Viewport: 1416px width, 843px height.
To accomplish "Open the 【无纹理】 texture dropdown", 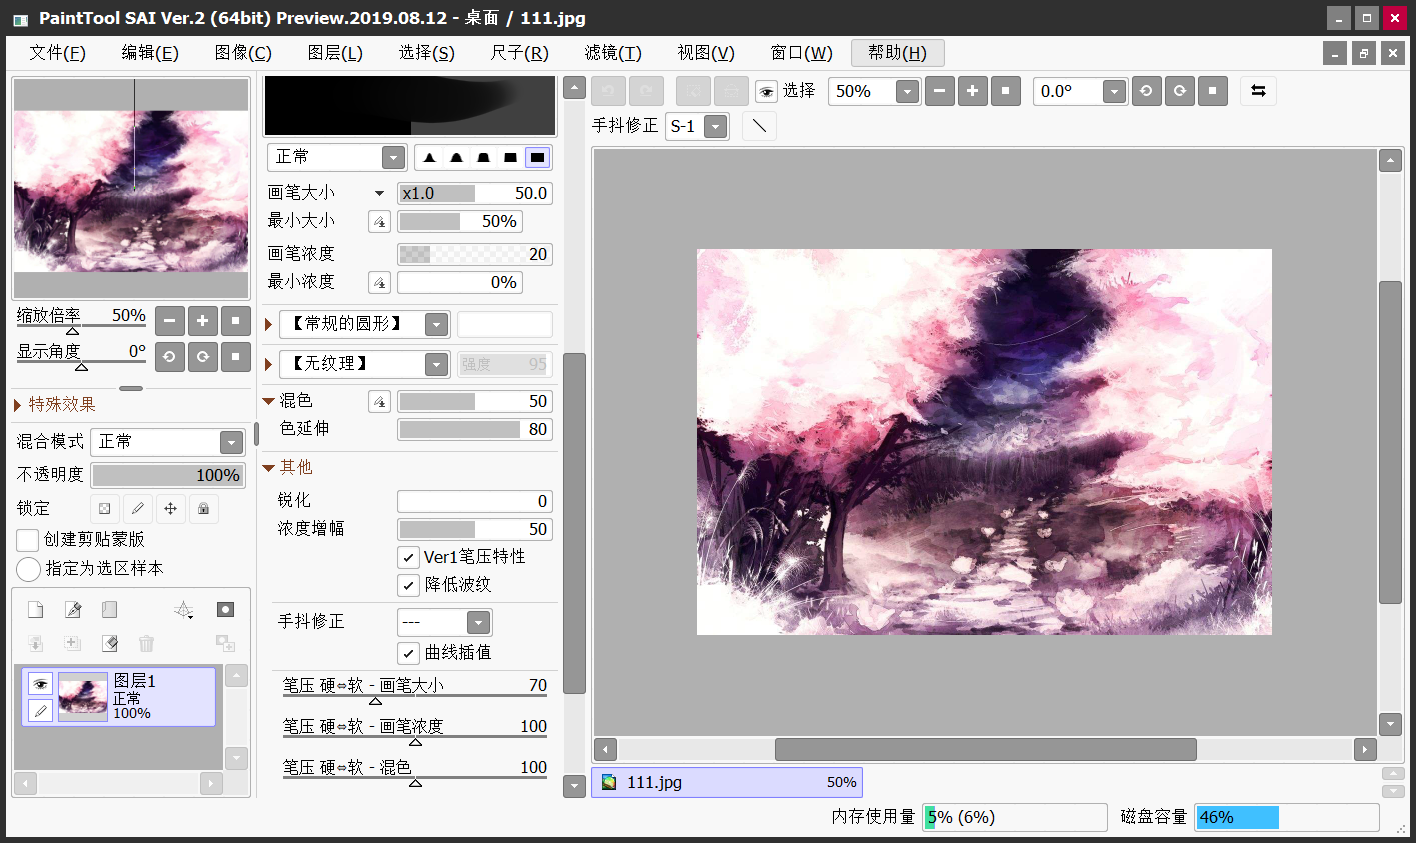I will pos(436,364).
